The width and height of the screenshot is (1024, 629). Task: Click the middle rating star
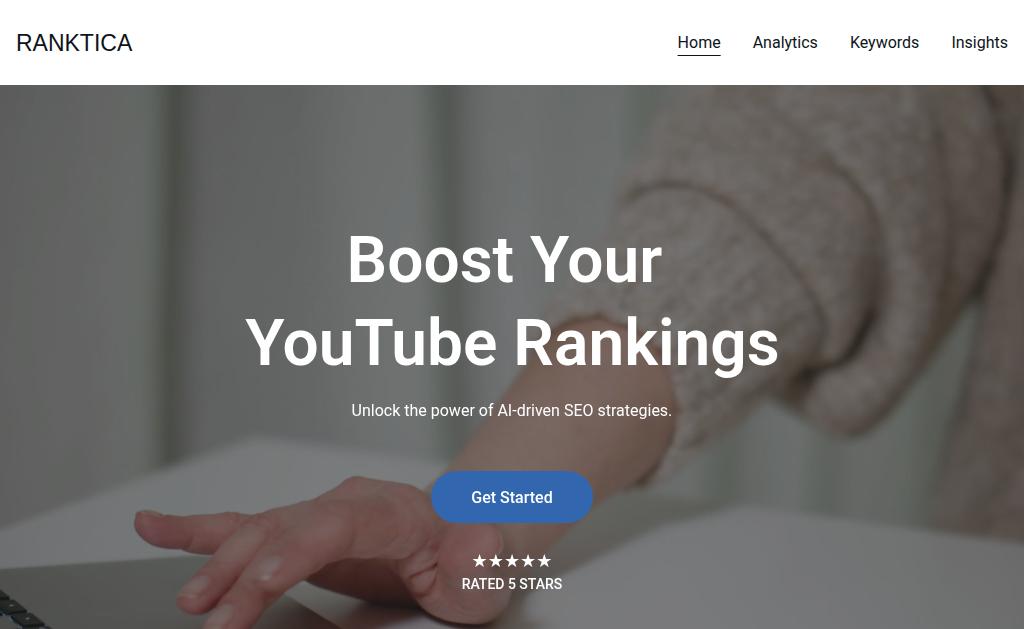(512, 560)
